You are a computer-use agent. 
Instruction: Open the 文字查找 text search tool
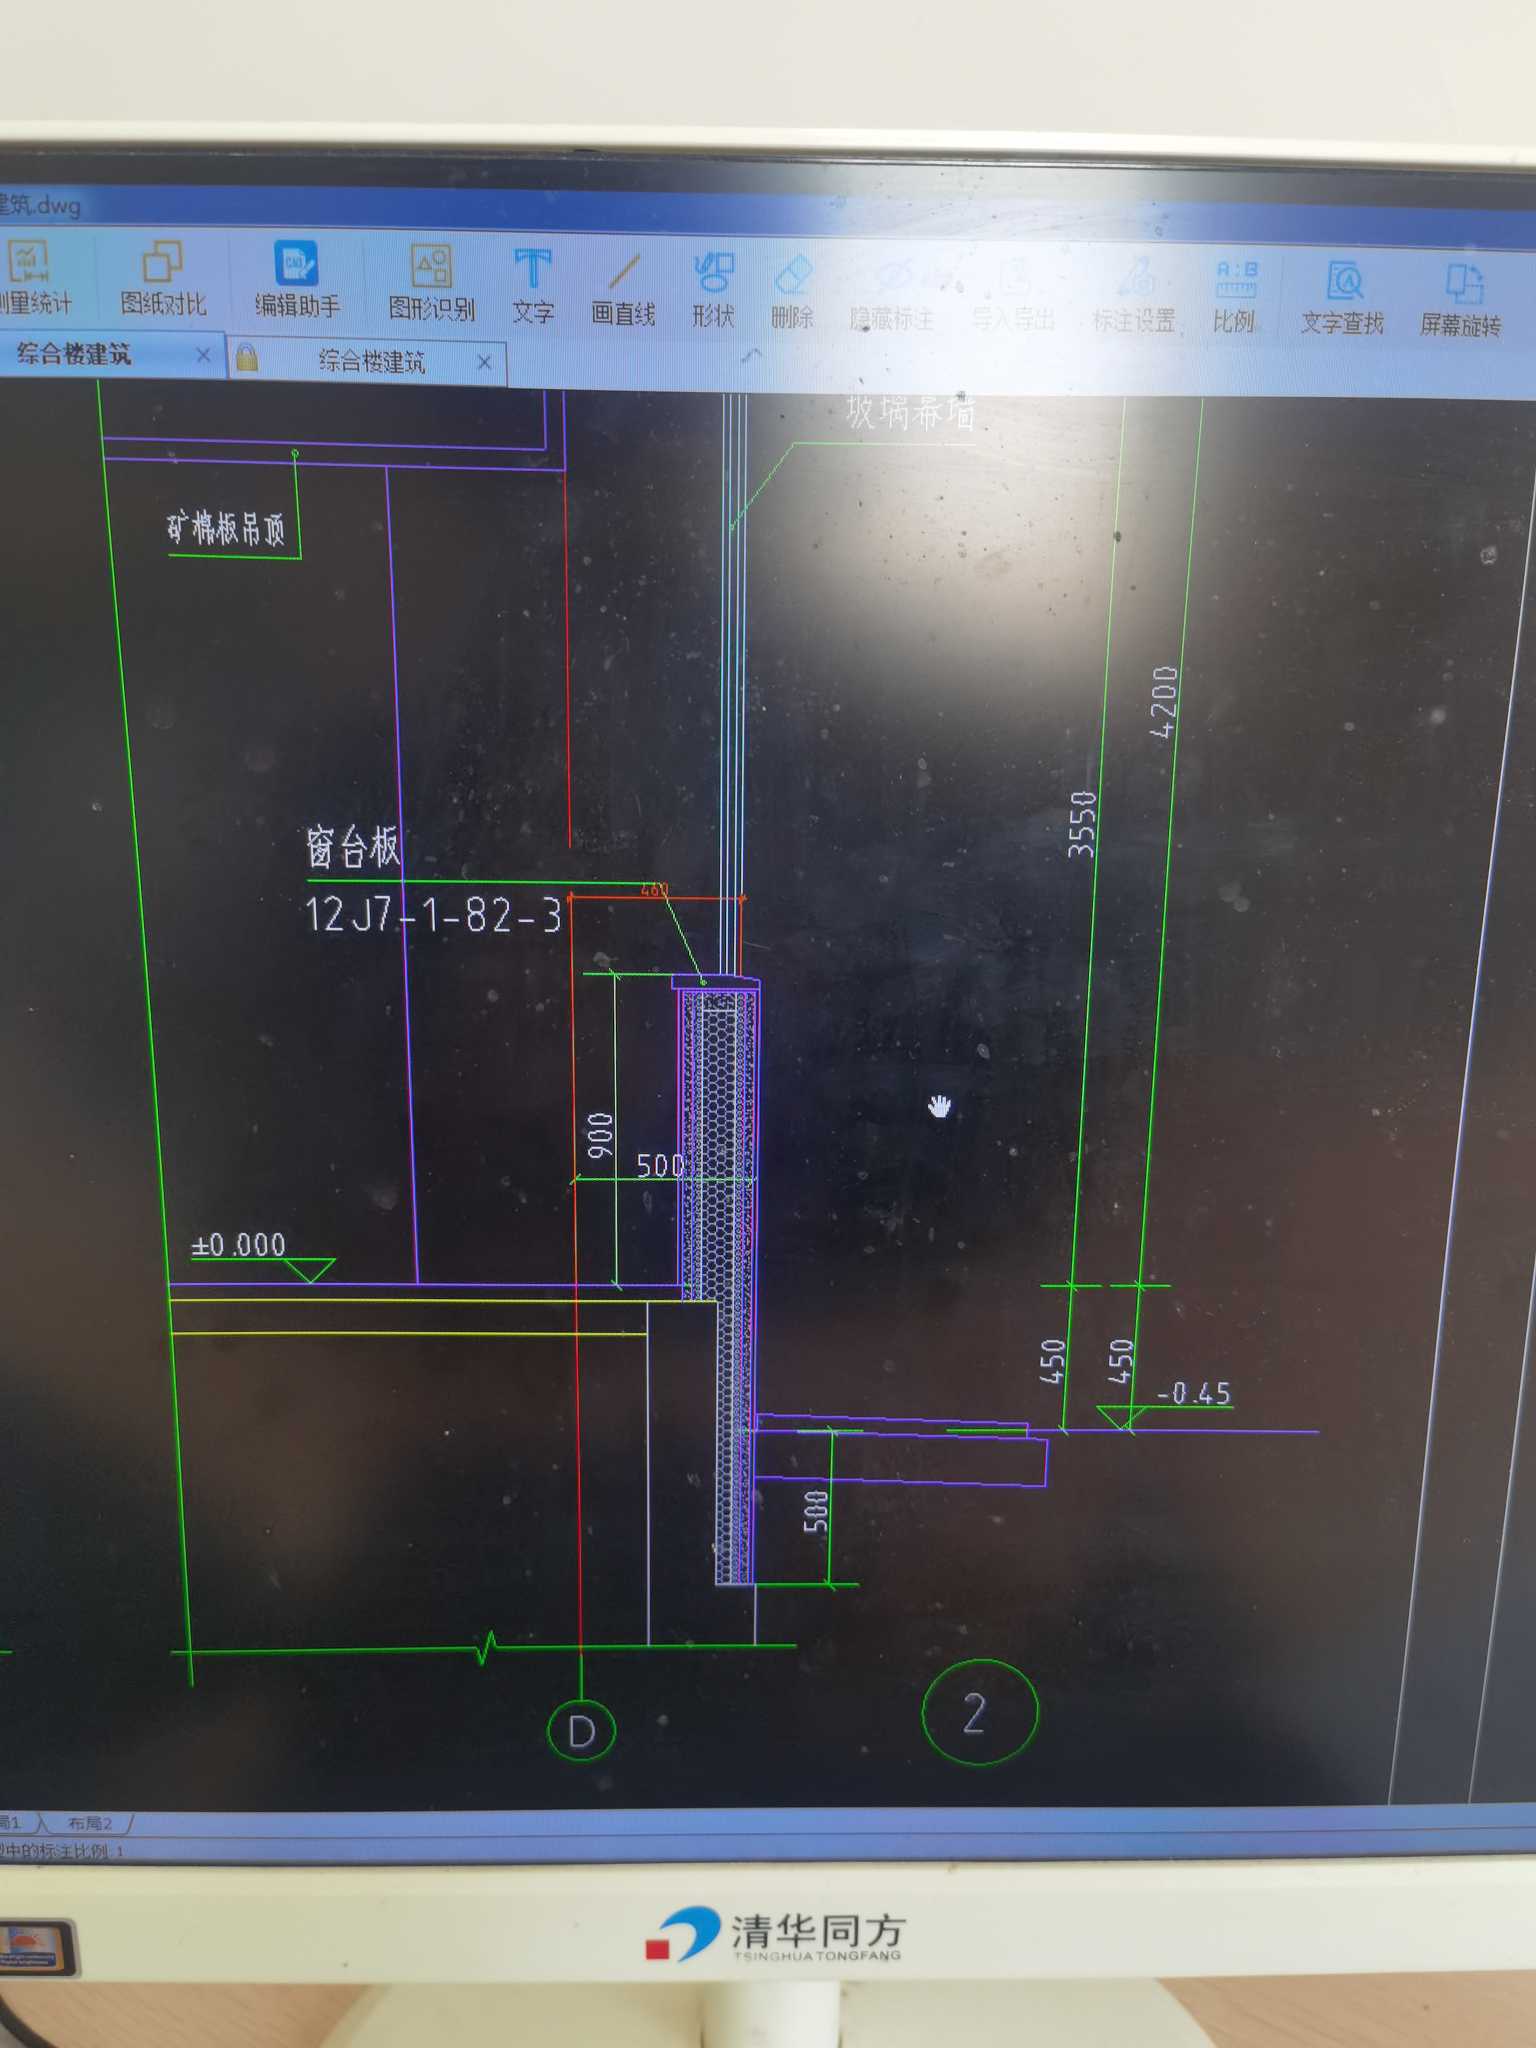[1342, 300]
